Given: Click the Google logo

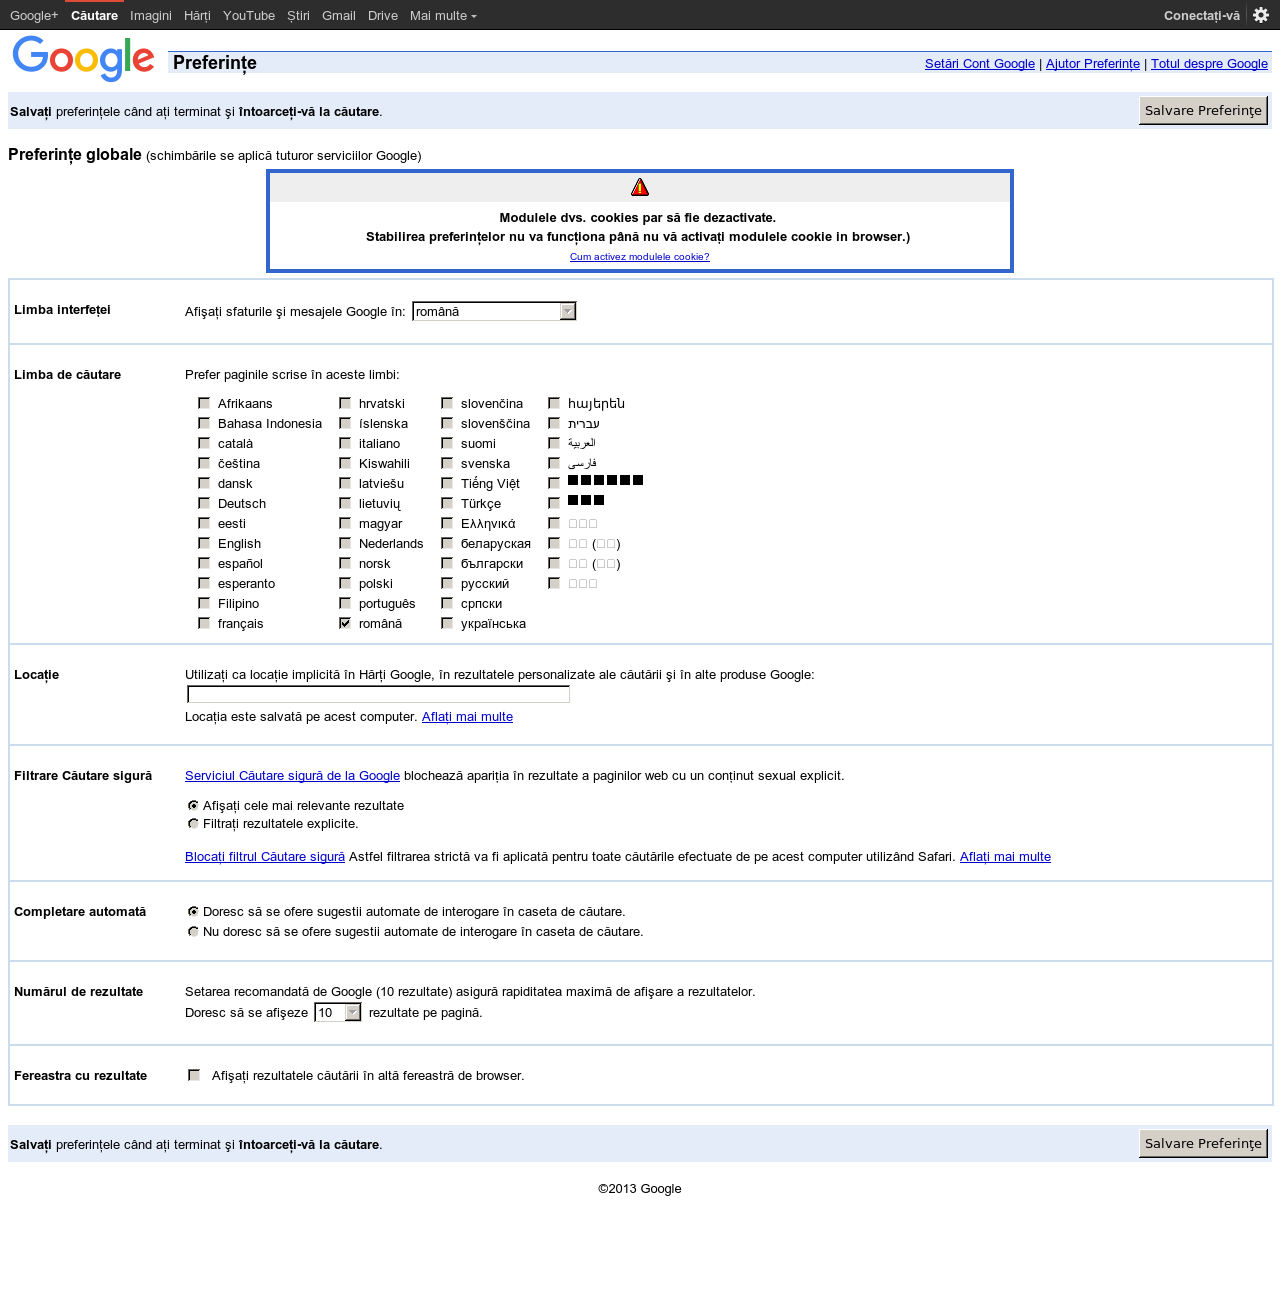Looking at the screenshot, I should [84, 59].
